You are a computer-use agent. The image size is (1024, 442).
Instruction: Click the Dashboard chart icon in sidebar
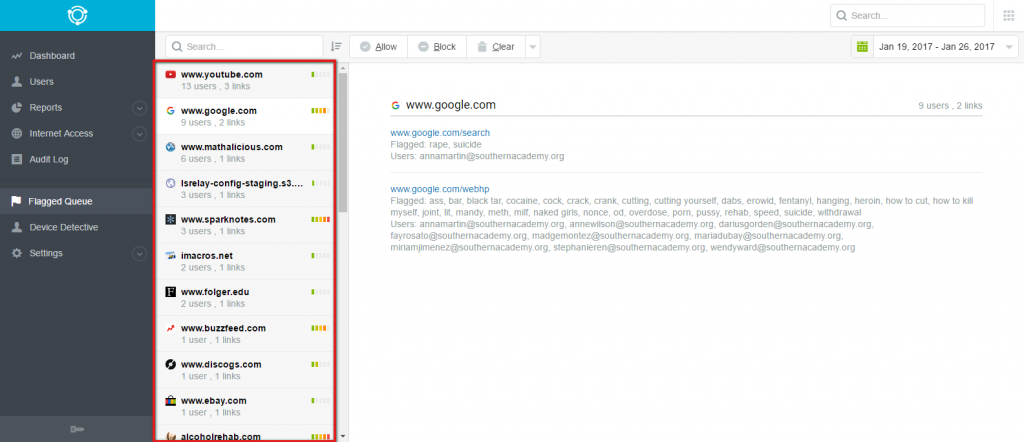(x=17, y=56)
